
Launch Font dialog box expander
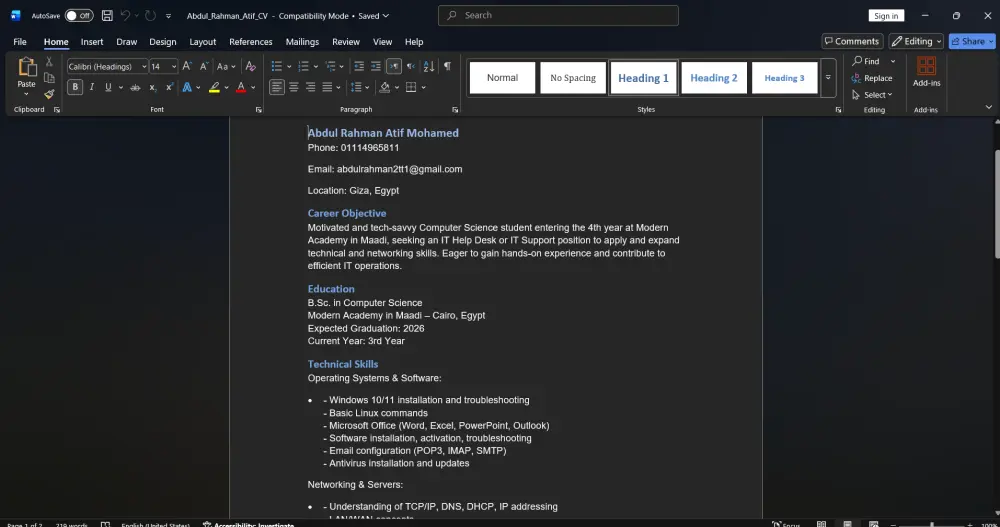tap(258, 110)
